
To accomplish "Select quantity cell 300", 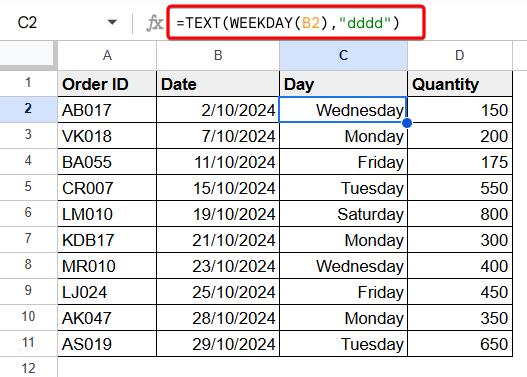I will 460,240.
